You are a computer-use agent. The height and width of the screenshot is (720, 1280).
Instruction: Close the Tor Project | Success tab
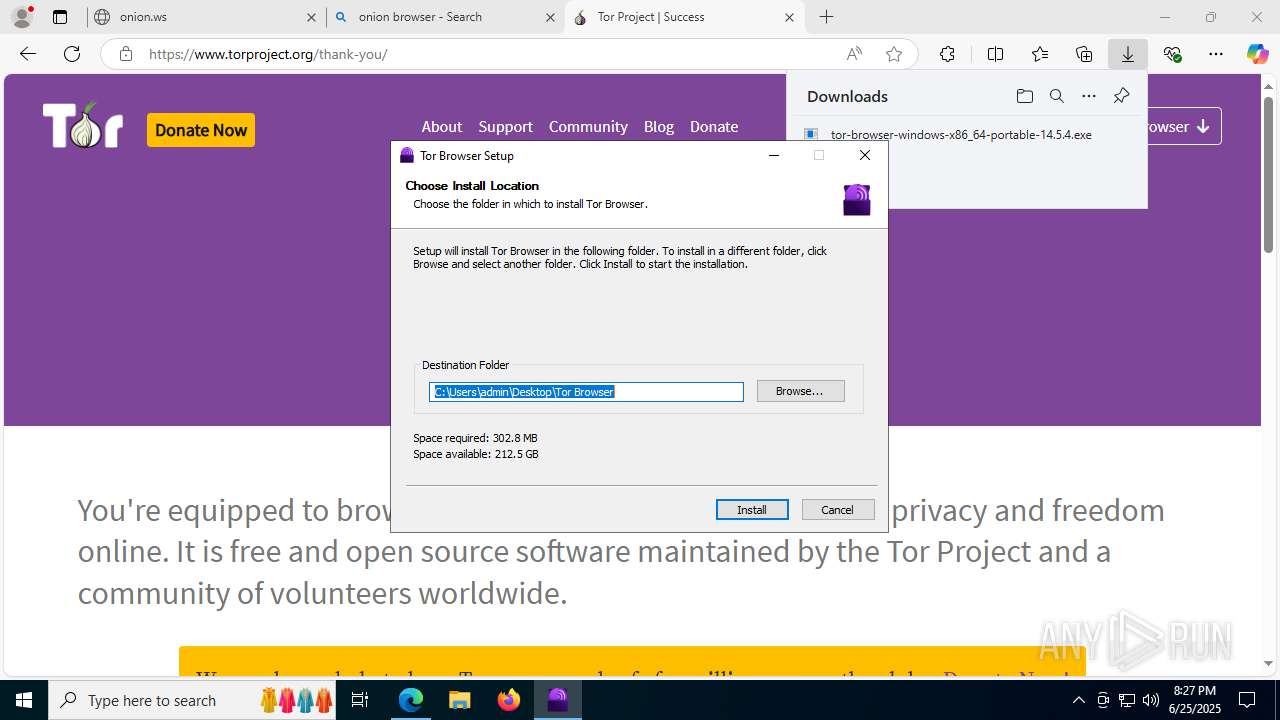tap(789, 17)
